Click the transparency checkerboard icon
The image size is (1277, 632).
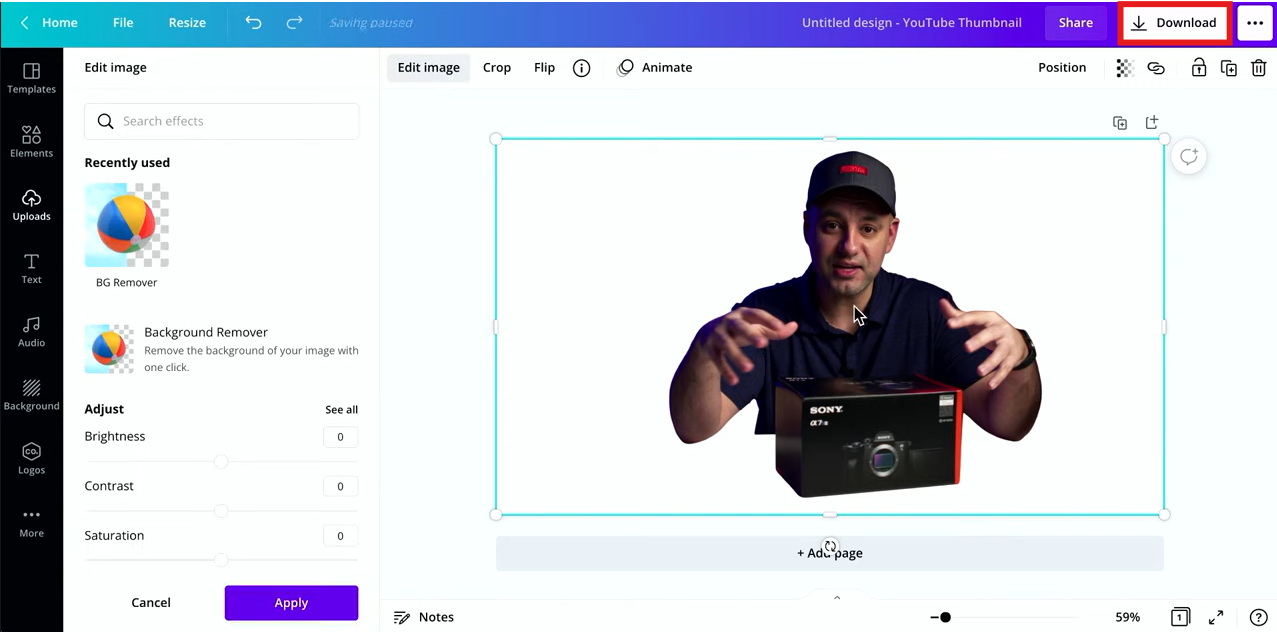tap(1125, 68)
